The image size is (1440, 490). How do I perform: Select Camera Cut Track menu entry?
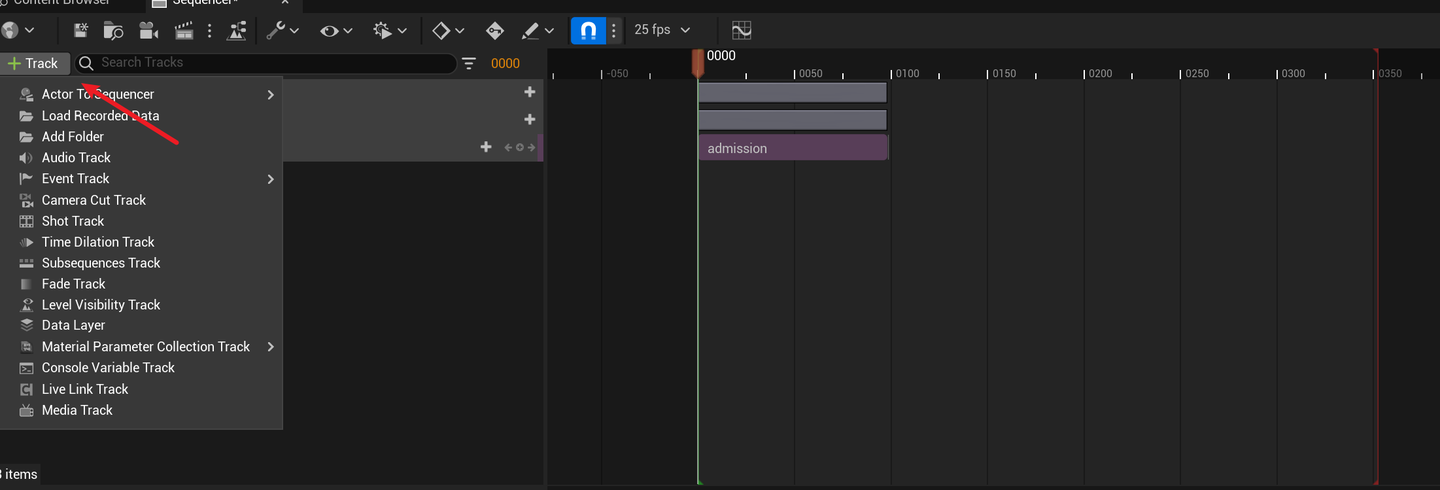[x=94, y=200]
